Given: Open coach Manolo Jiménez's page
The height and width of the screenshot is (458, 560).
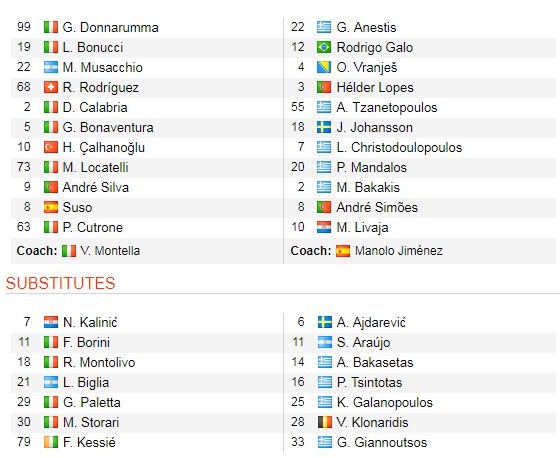Looking at the screenshot, I should tap(399, 251).
